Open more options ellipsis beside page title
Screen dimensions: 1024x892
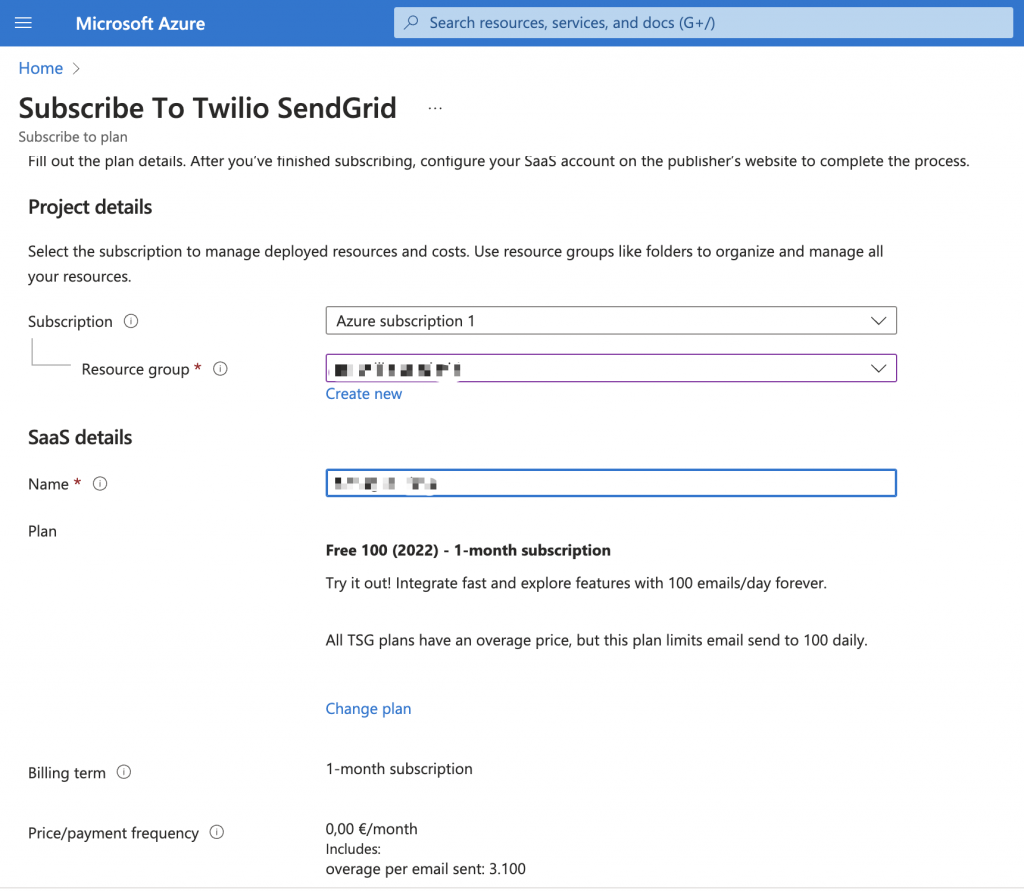[x=435, y=108]
